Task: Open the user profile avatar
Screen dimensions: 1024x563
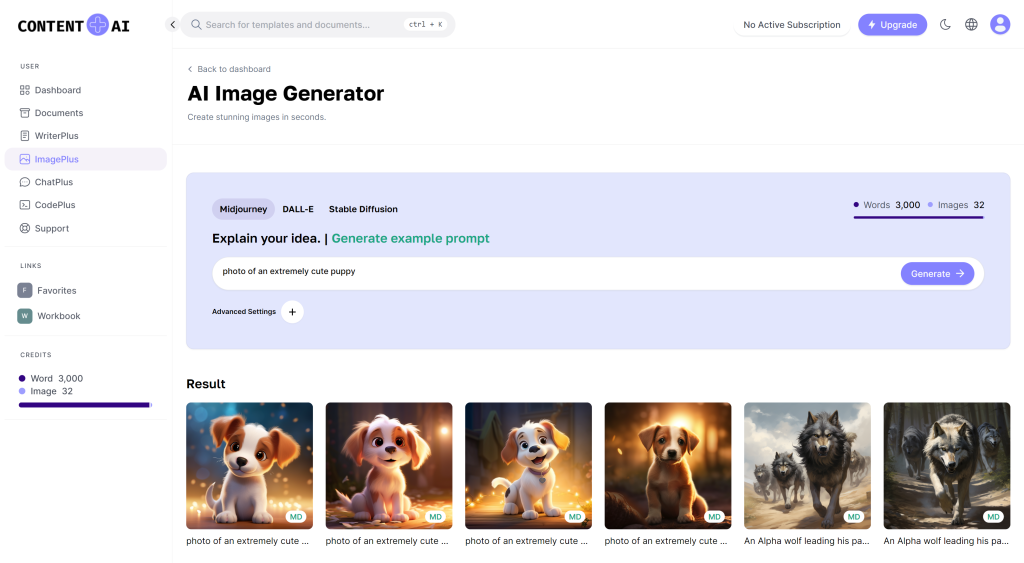Action: (x=1000, y=25)
